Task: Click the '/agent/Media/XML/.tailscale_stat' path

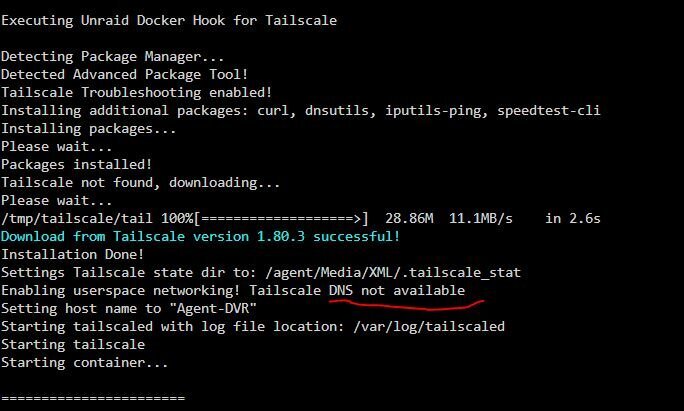Action: (393, 273)
